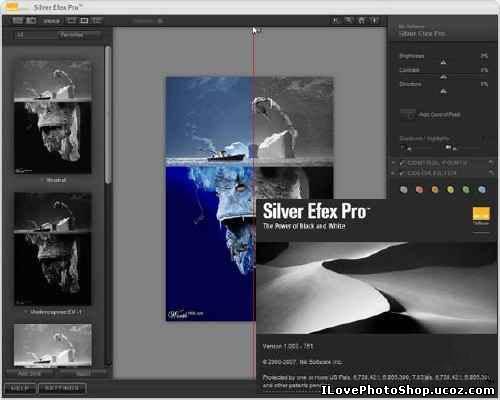Open the SETTINGS button
Image resolution: width=500 pixels, height=400 pixels.
pyautogui.click(x=62, y=388)
